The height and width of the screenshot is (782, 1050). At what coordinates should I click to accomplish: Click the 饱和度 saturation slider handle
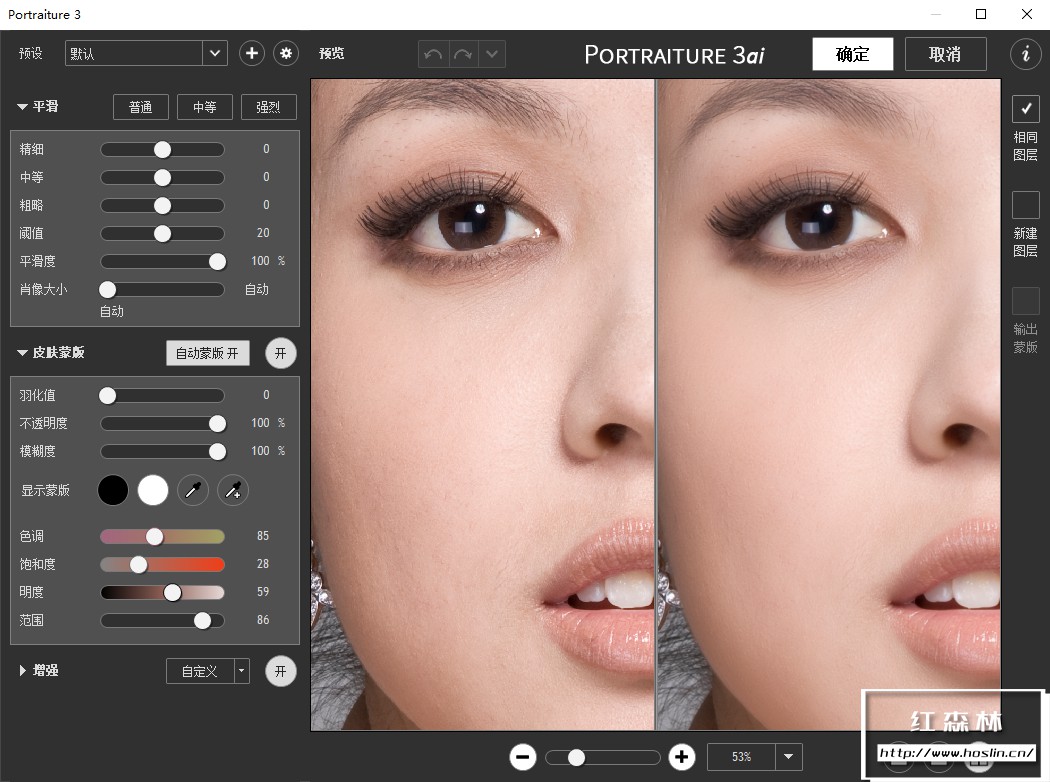coord(138,564)
